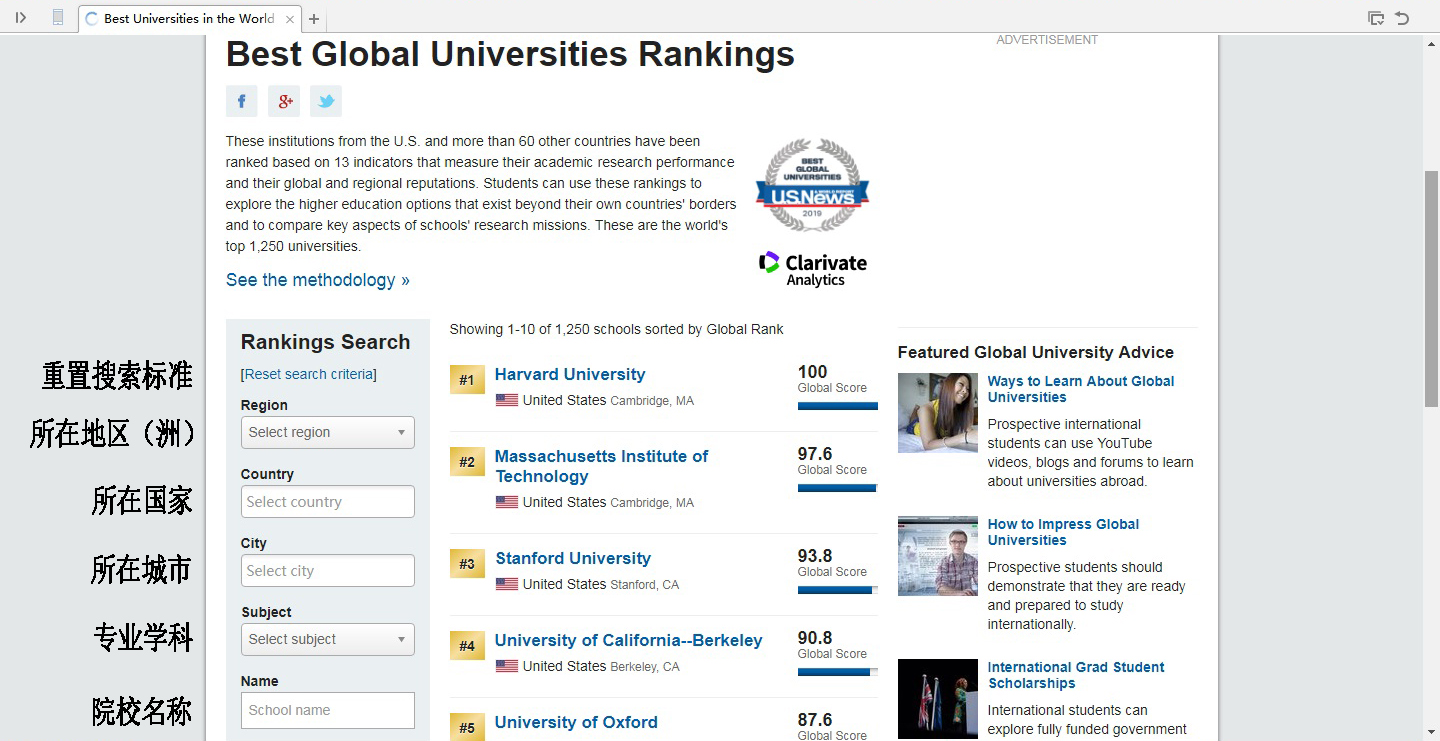Click the US News Best Global Universities badge
Image resolution: width=1440 pixels, height=741 pixels.
pos(812,186)
